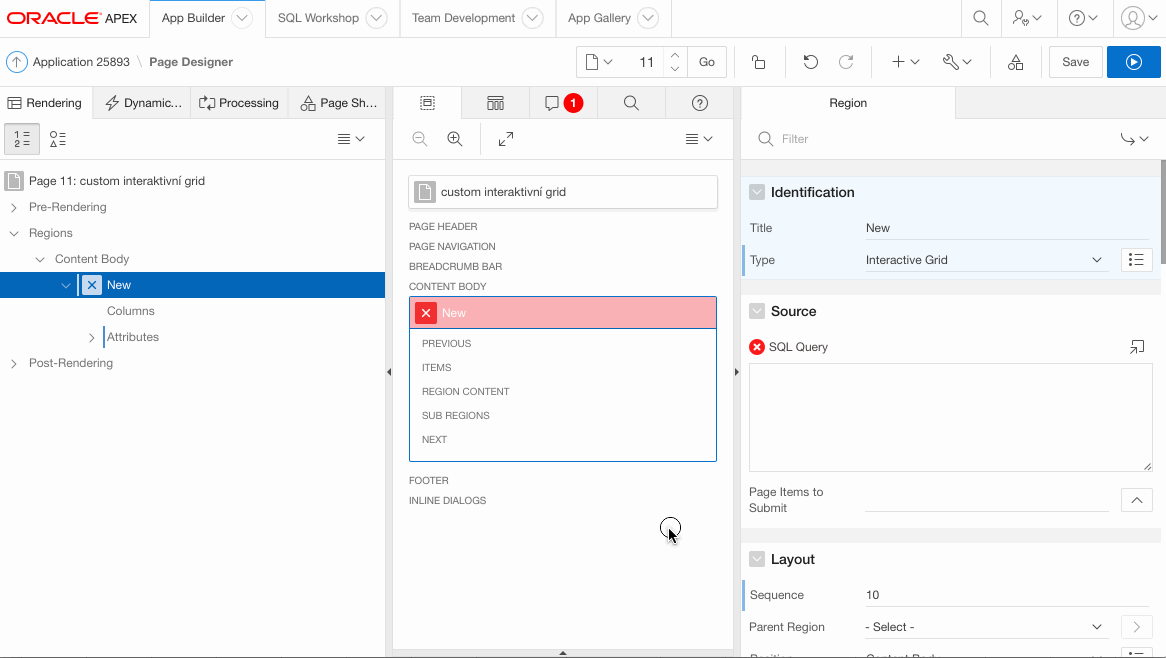The image size is (1166, 658).
Task: Open the Type dropdown Interactive Grid
Action: point(985,260)
